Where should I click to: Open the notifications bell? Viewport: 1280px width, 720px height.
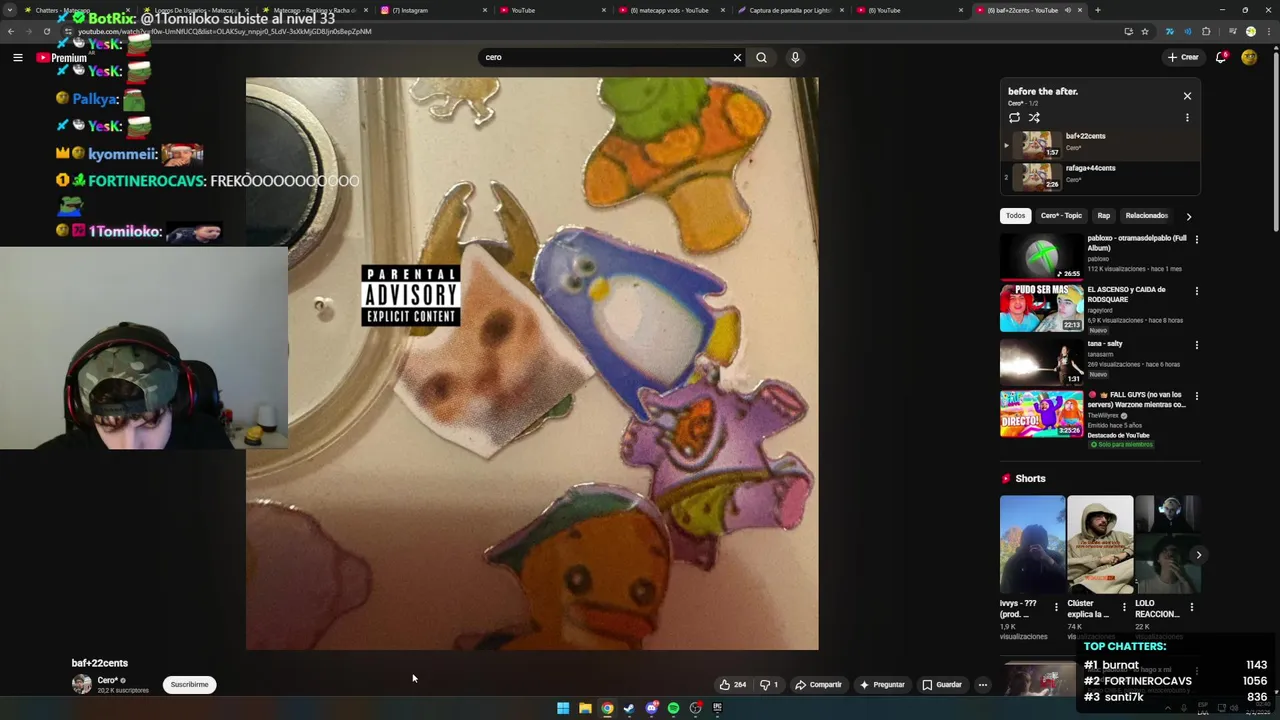click(1221, 57)
